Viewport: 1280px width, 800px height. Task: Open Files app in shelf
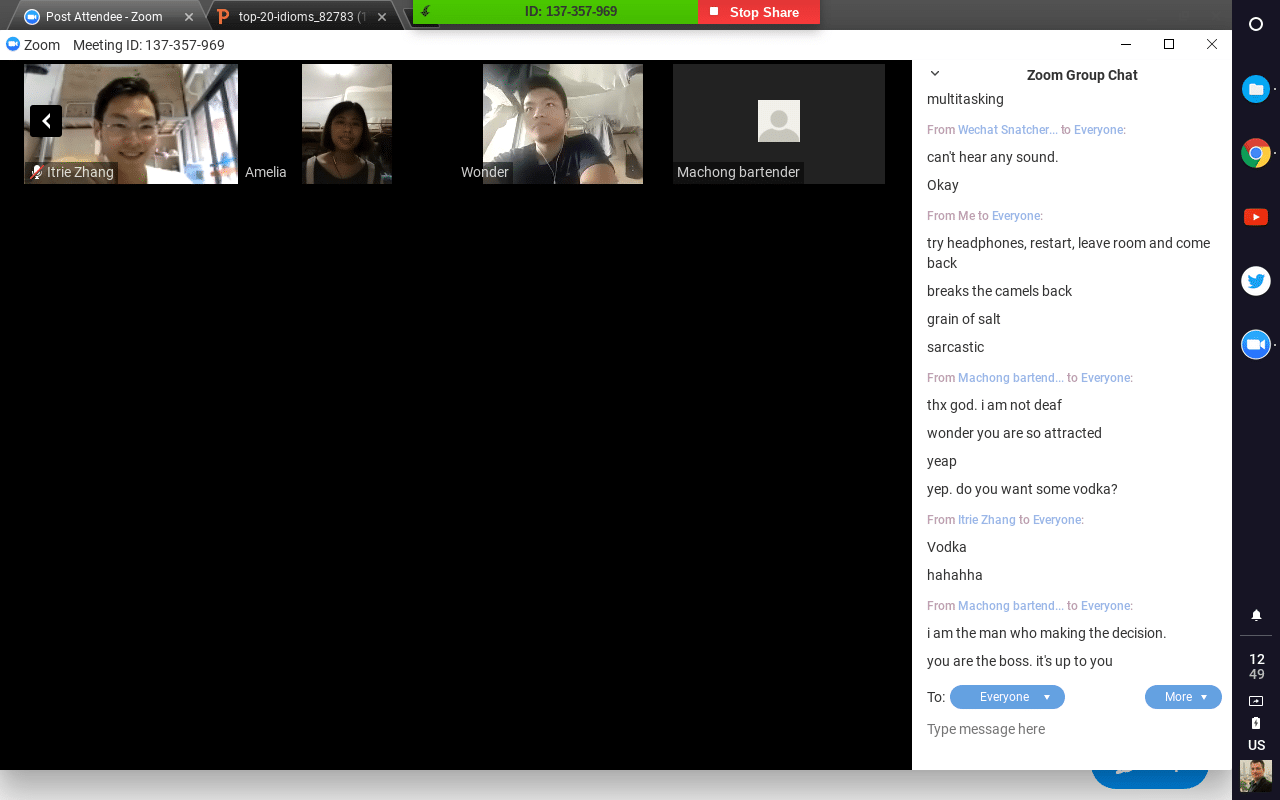pyautogui.click(x=1256, y=89)
